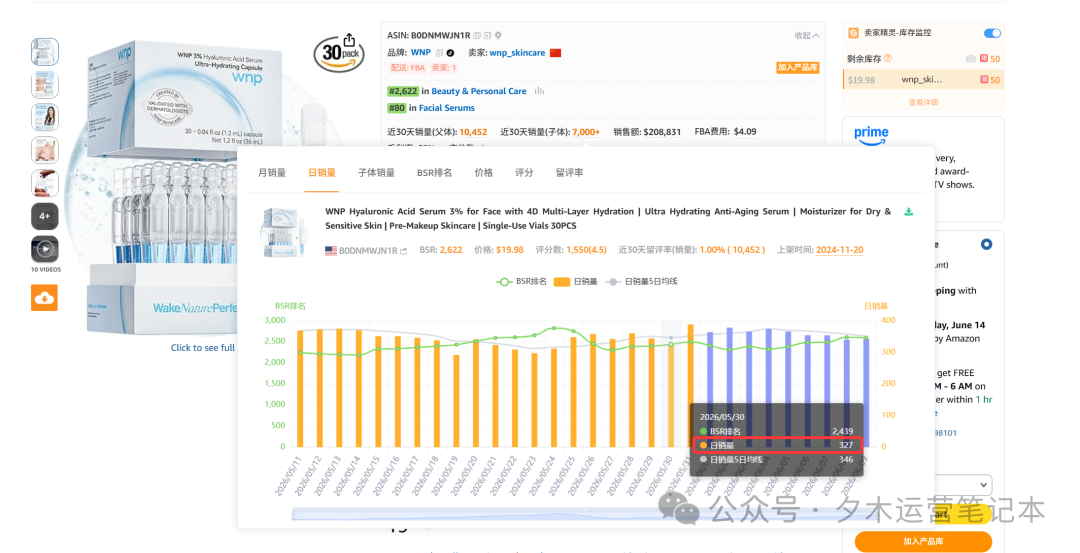The width and height of the screenshot is (1080, 553).
Task: Select the woman portrait product thumbnail
Action: coord(45,117)
